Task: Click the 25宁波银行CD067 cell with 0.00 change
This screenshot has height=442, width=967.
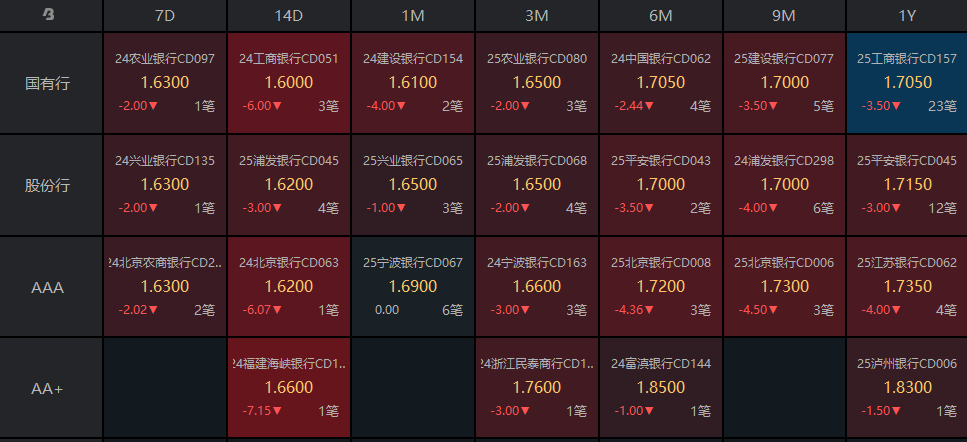Action: tap(413, 287)
